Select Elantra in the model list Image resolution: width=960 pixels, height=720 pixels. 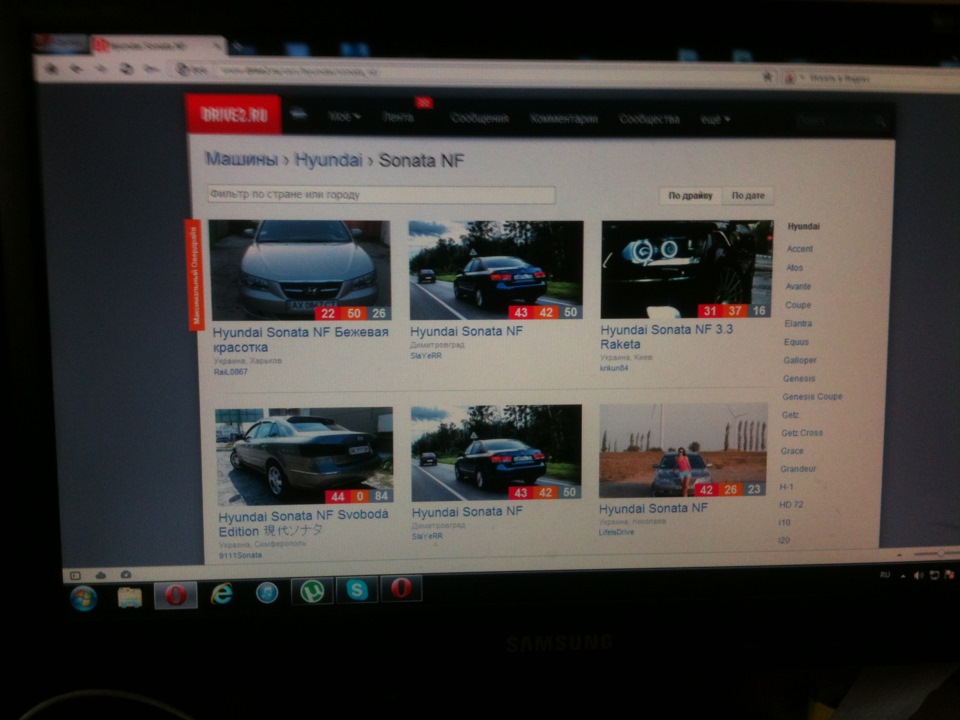(x=798, y=323)
